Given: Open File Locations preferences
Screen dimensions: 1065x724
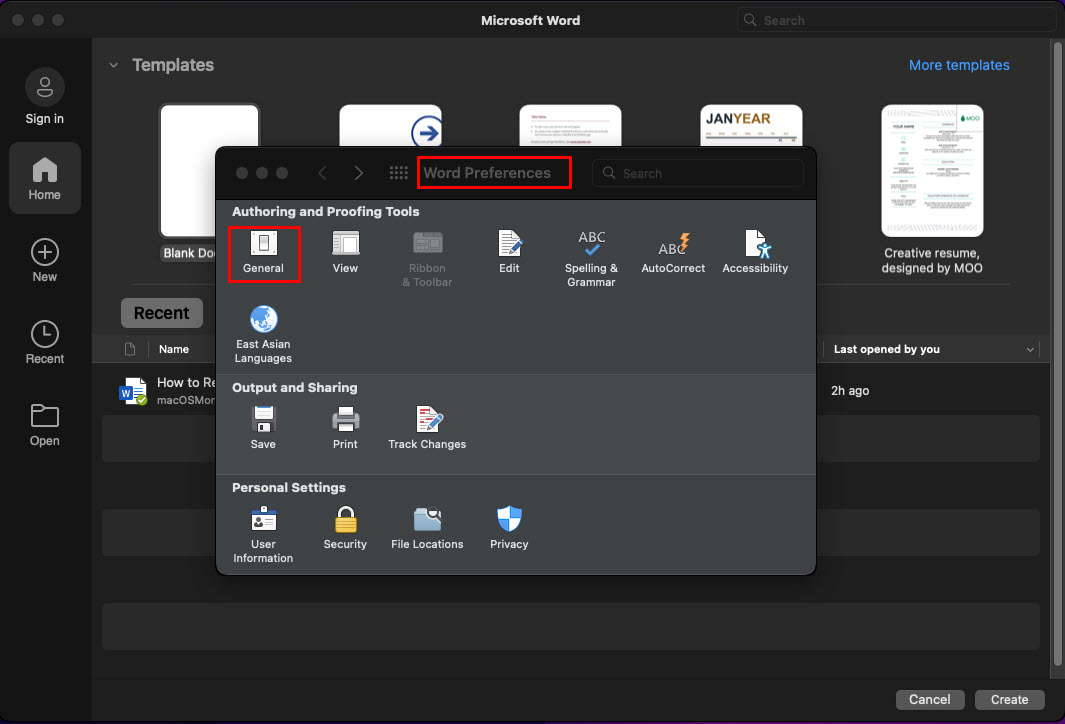Looking at the screenshot, I should pos(427,527).
